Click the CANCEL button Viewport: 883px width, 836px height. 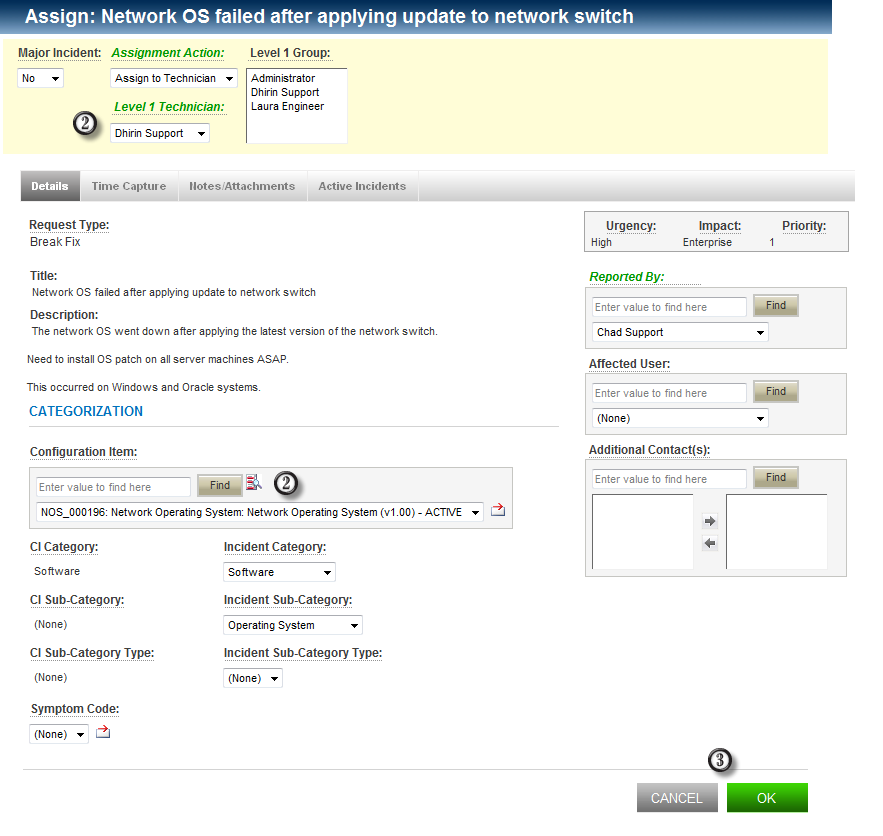[x=677, y=798]
